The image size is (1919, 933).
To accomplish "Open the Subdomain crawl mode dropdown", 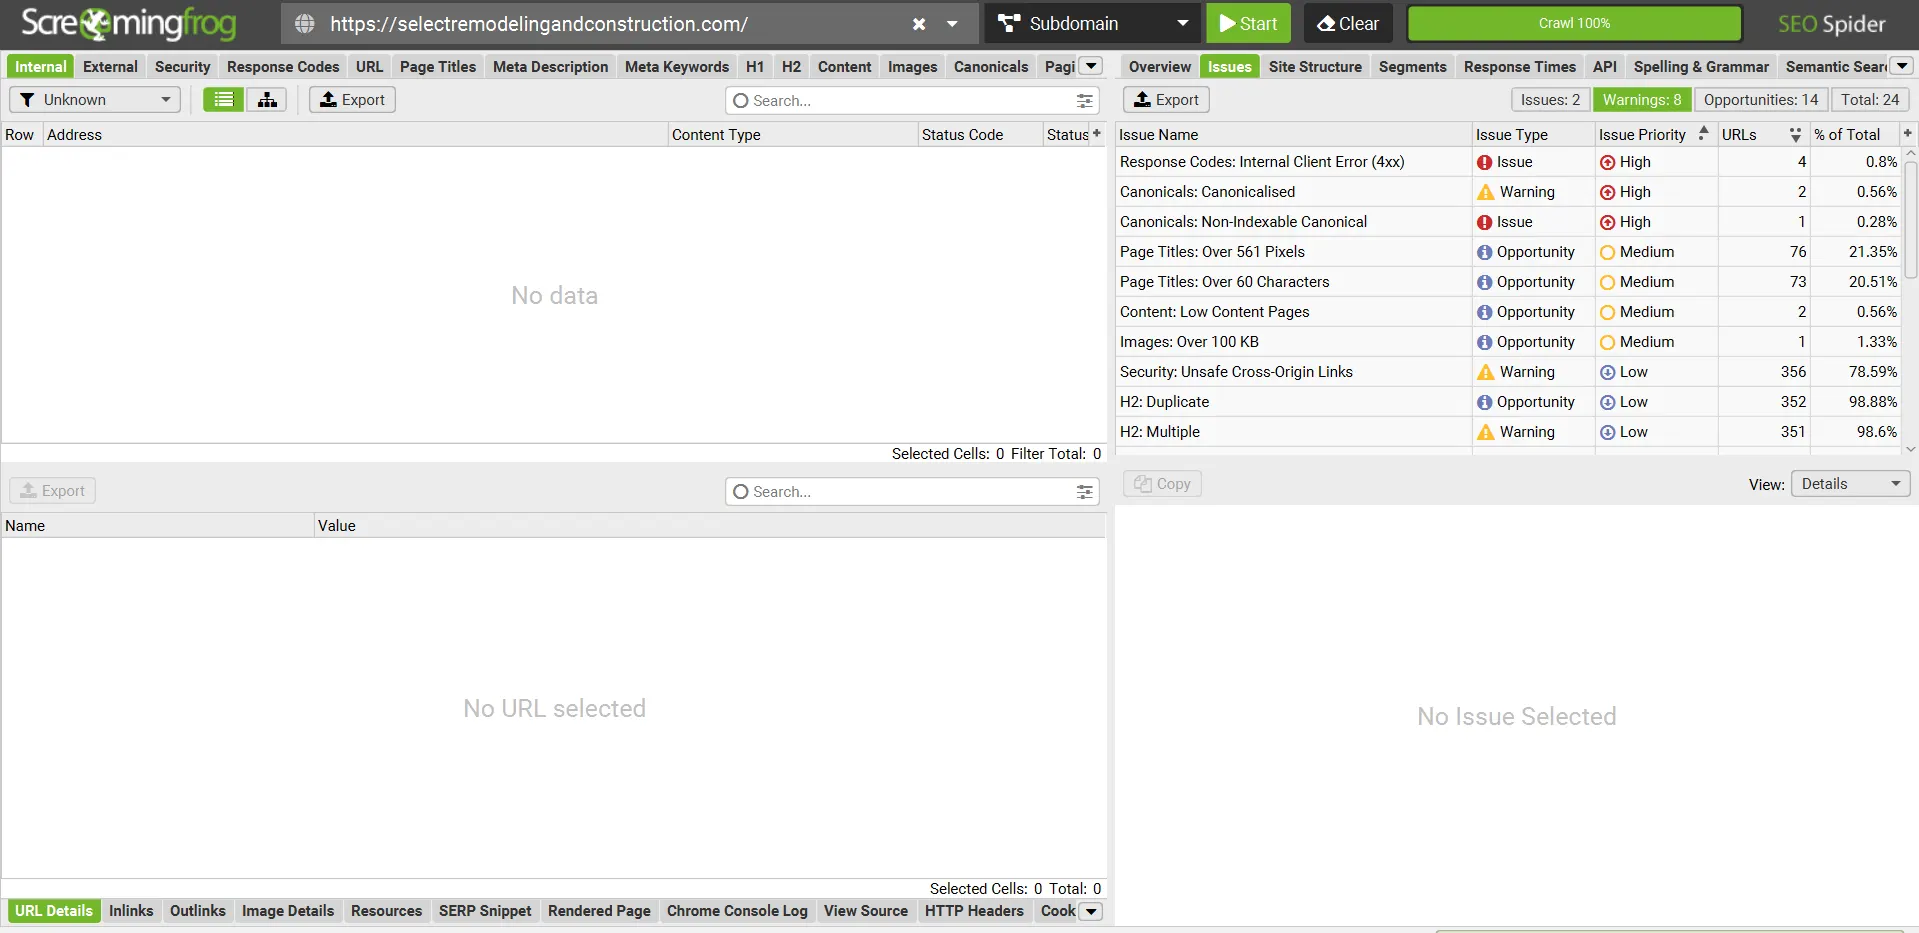I will point(1092,23).
